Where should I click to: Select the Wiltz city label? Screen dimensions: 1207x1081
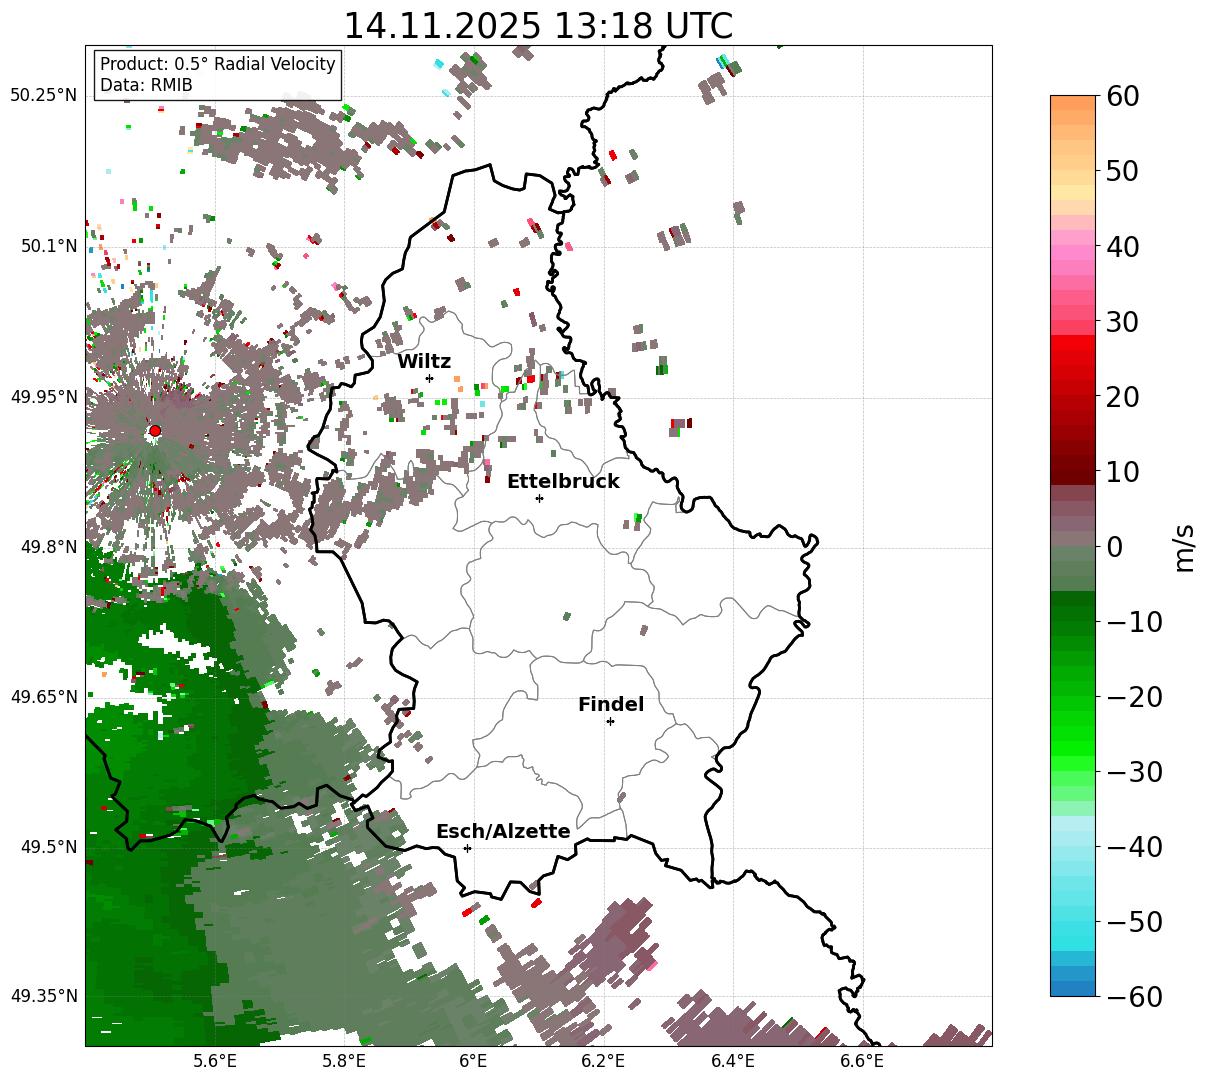(x=424, y=362)
